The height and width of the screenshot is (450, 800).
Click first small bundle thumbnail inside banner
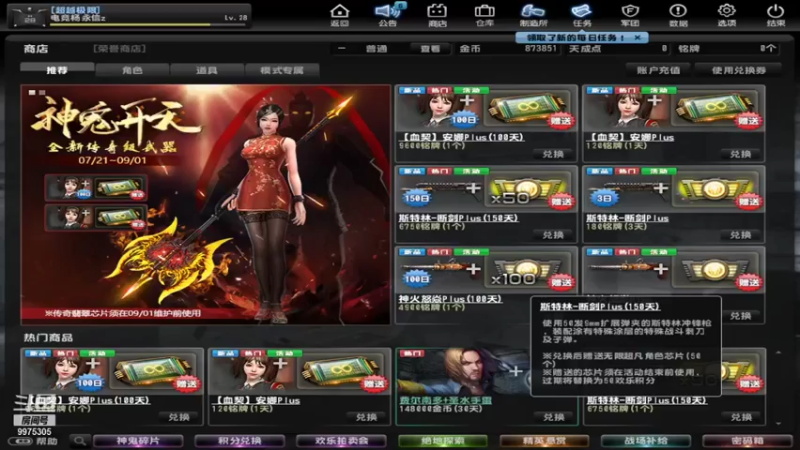point(96,188)
